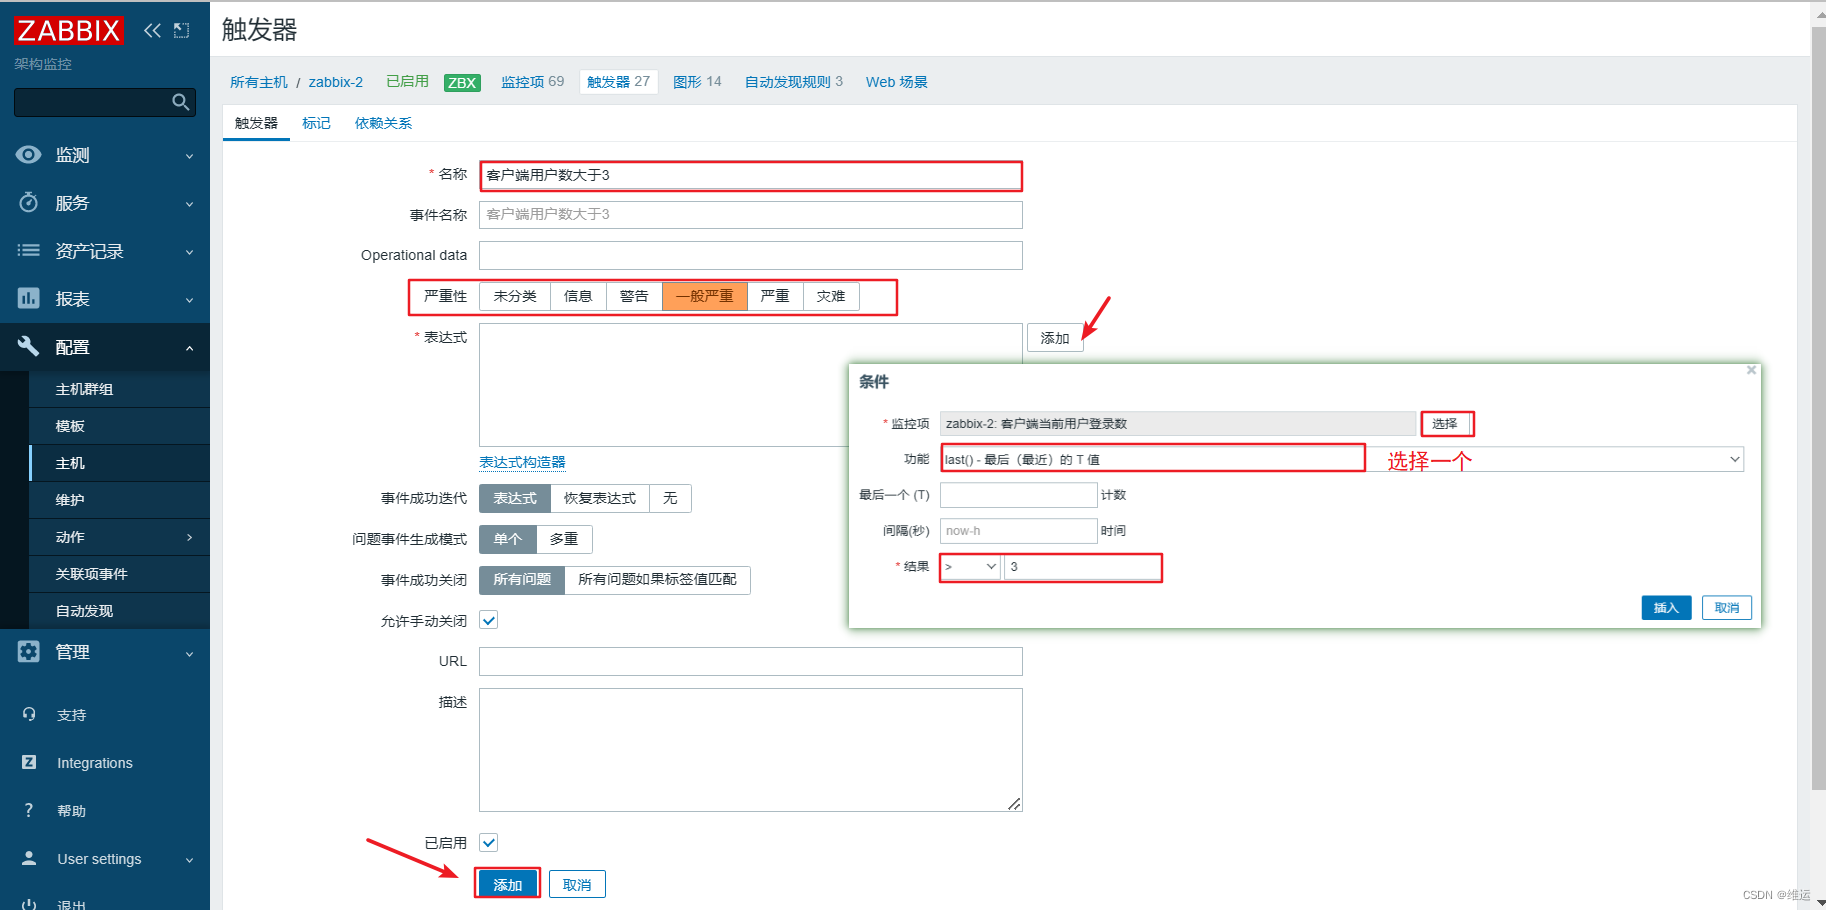Viewport: 1826px width, 910px height.
Task: Click the Inventory list icon
Action: 29,250
